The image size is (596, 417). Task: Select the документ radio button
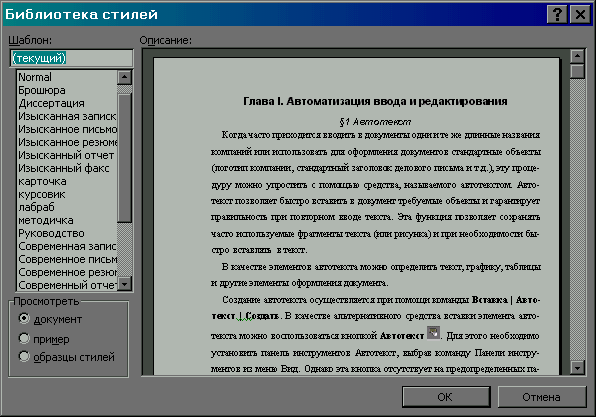coord(24,318)
